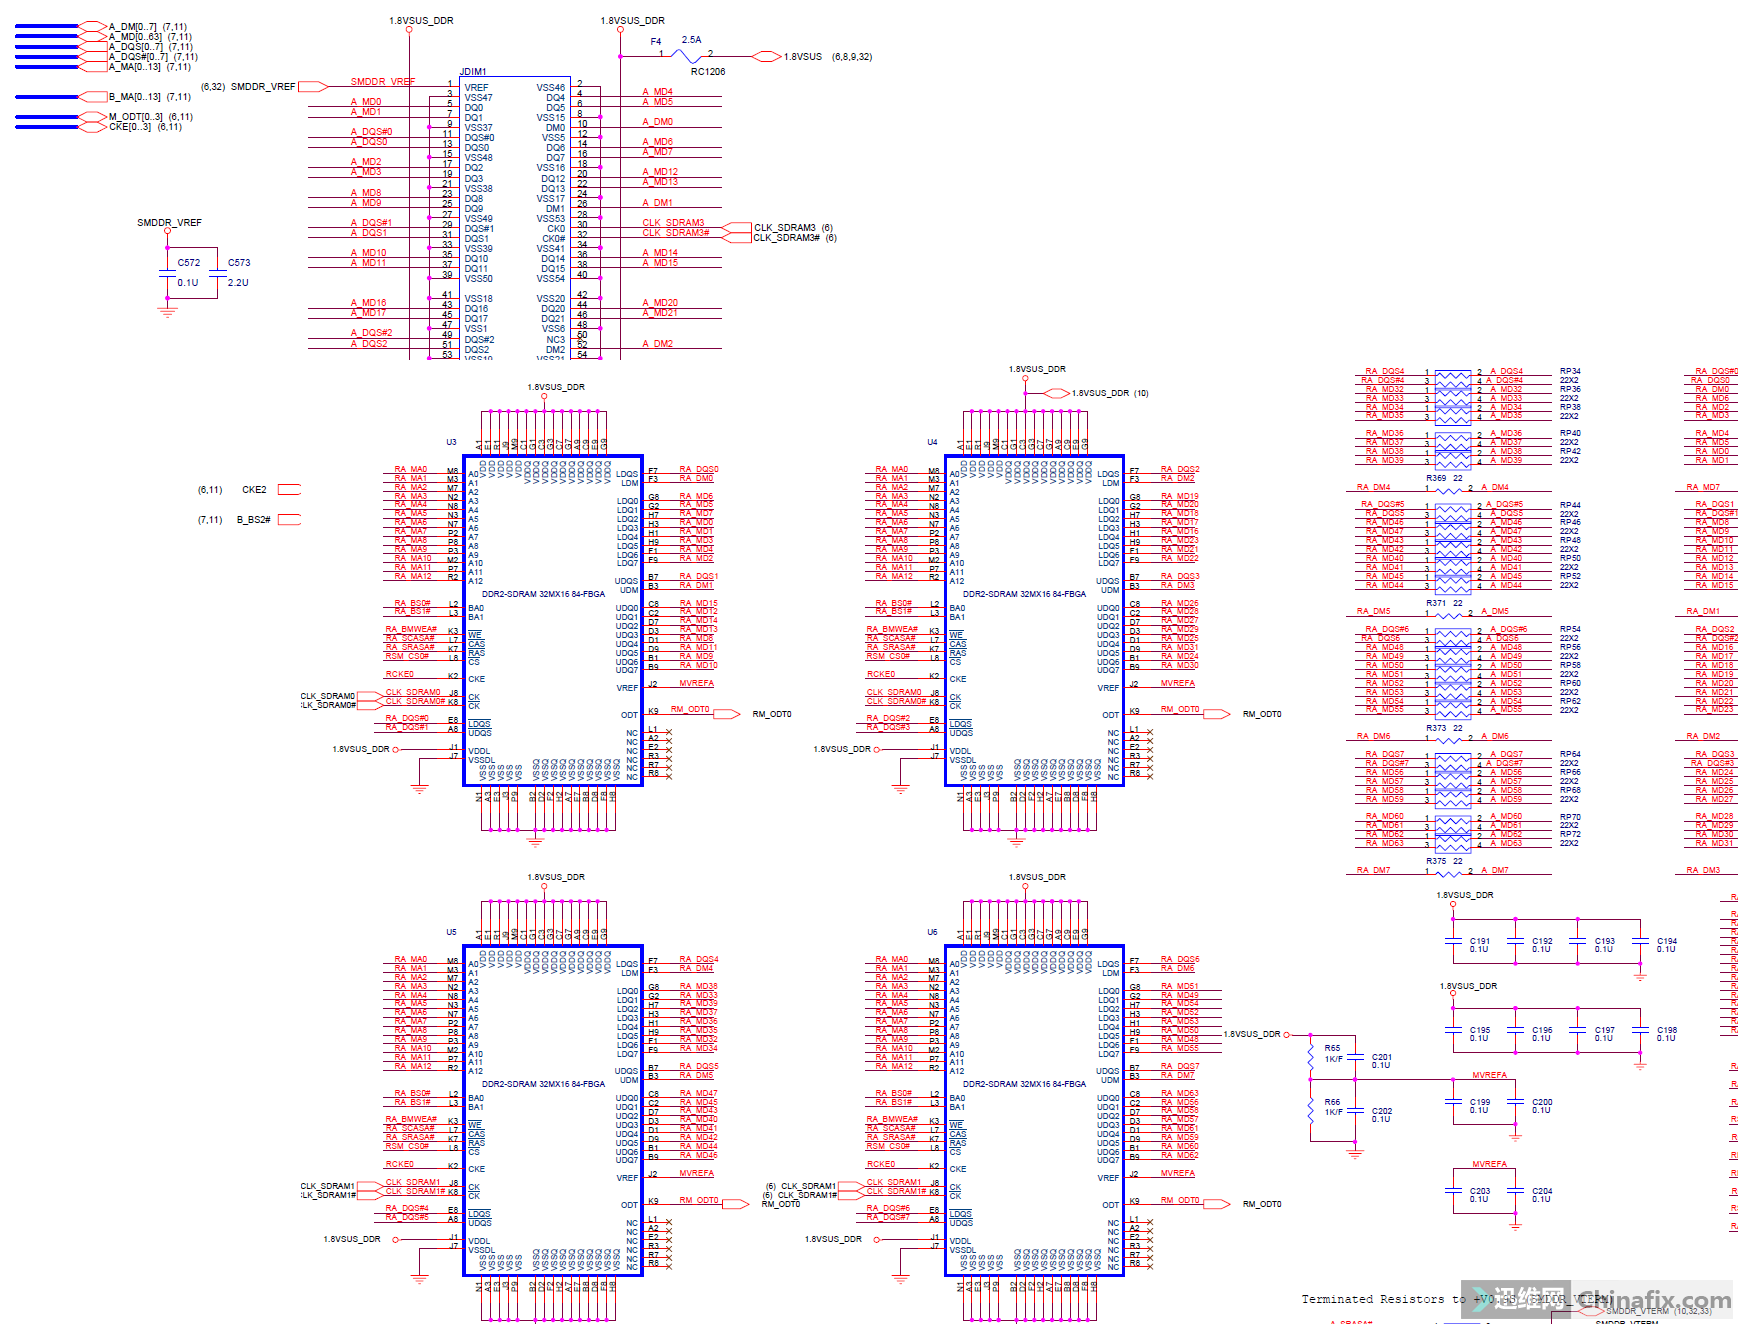The image size is (1738, 1324).
Task: Click the C191 capacitor designator
Action: coord(1480,941)
